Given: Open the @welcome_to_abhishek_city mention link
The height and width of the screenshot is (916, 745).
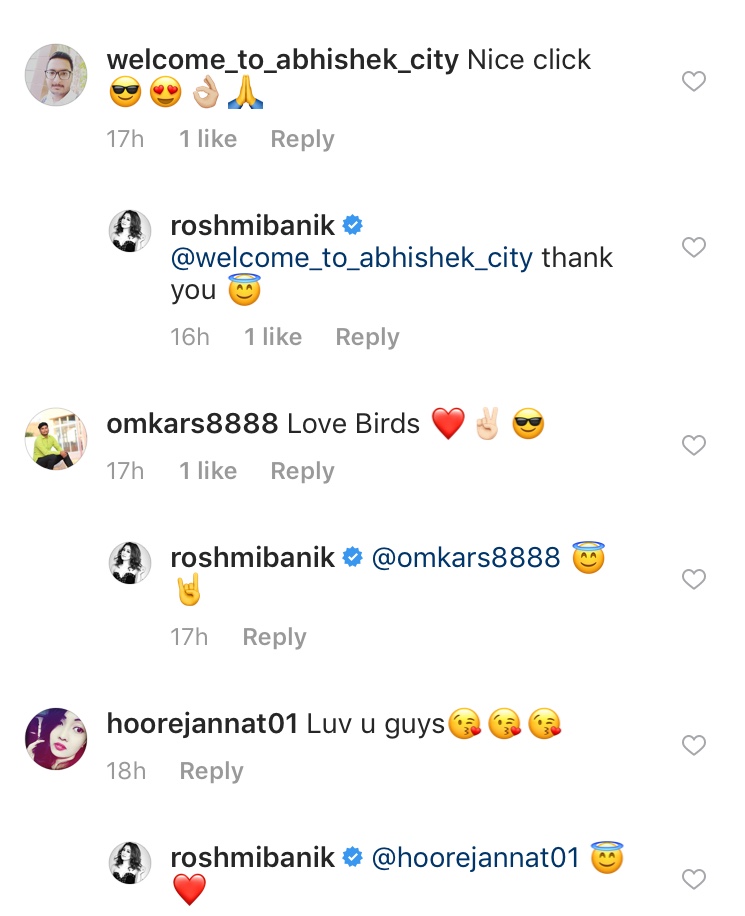Looking at the screenshot, I should point(352,258).
